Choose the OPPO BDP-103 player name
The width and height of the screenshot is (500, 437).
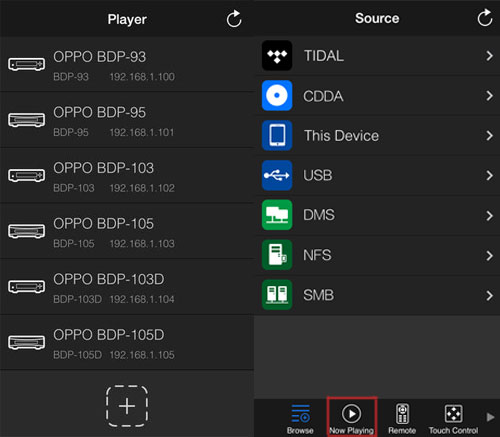tap(104, 168)
